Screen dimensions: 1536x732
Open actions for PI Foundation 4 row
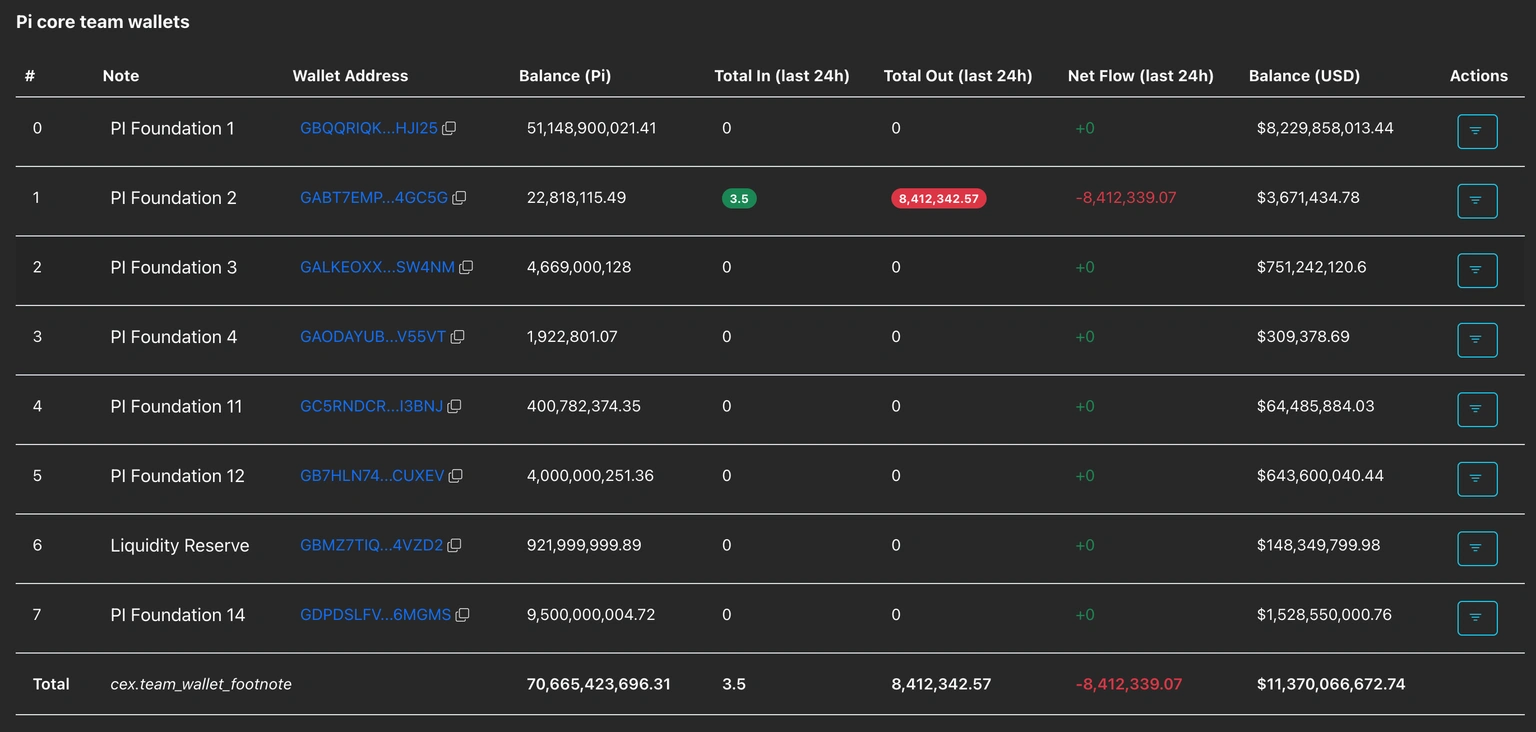(x=1477, y=340)
